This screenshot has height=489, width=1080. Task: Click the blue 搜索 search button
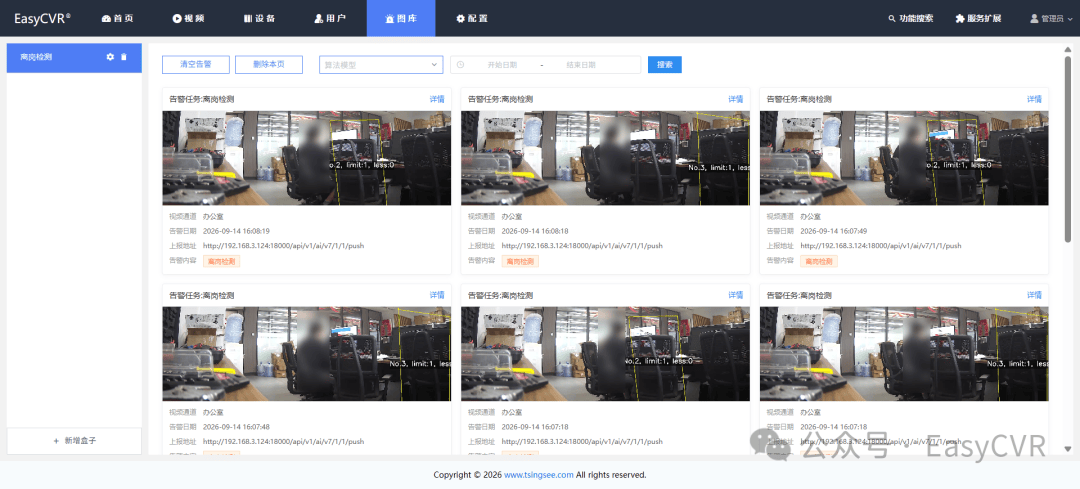point(665,65)
